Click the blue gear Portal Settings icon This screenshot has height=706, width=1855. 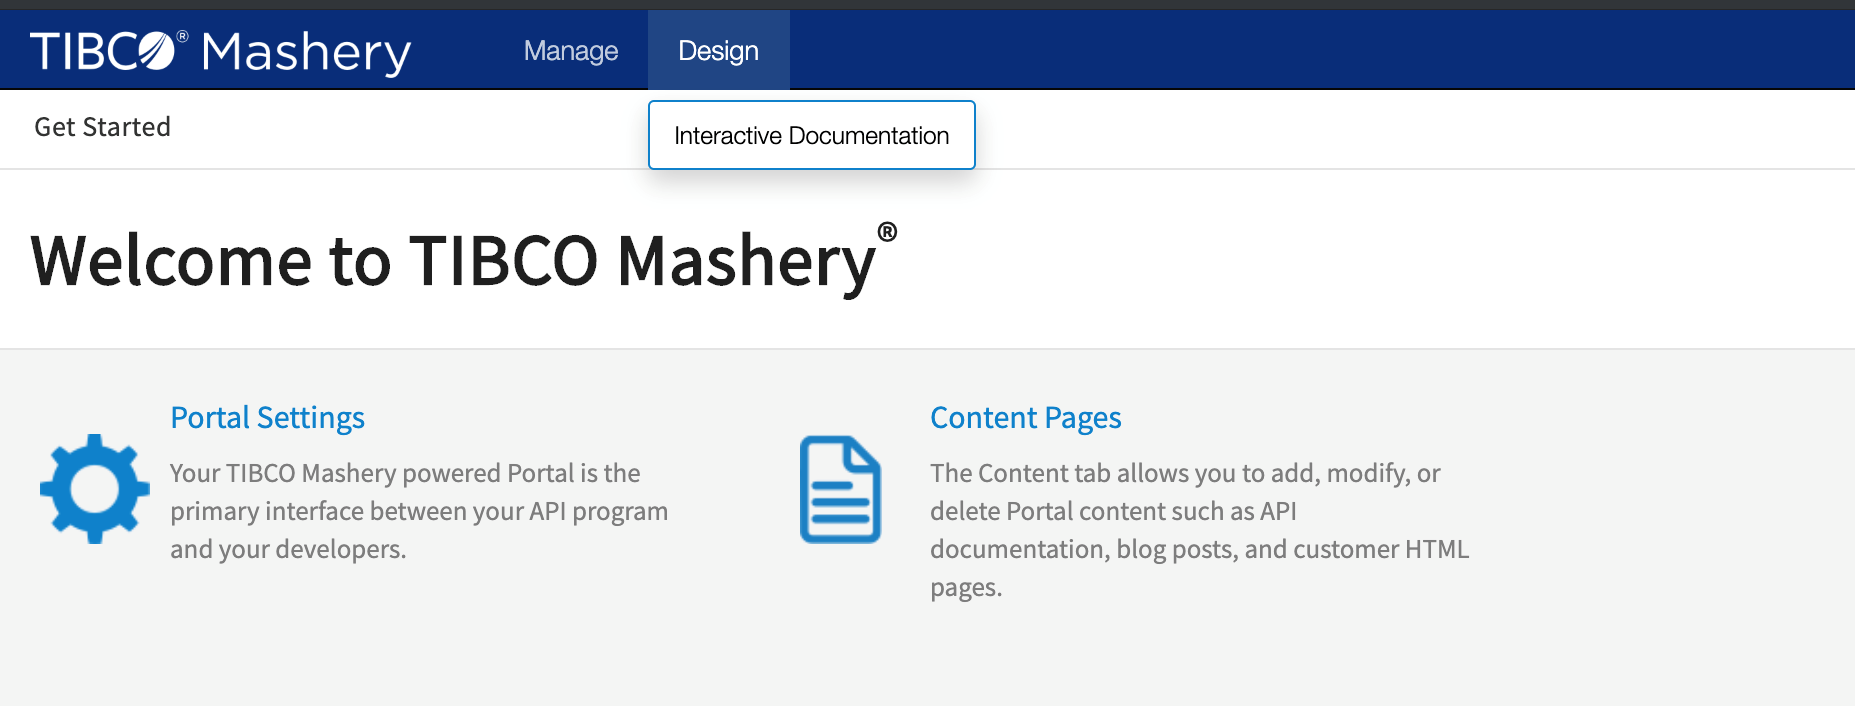tap(94, 489)
